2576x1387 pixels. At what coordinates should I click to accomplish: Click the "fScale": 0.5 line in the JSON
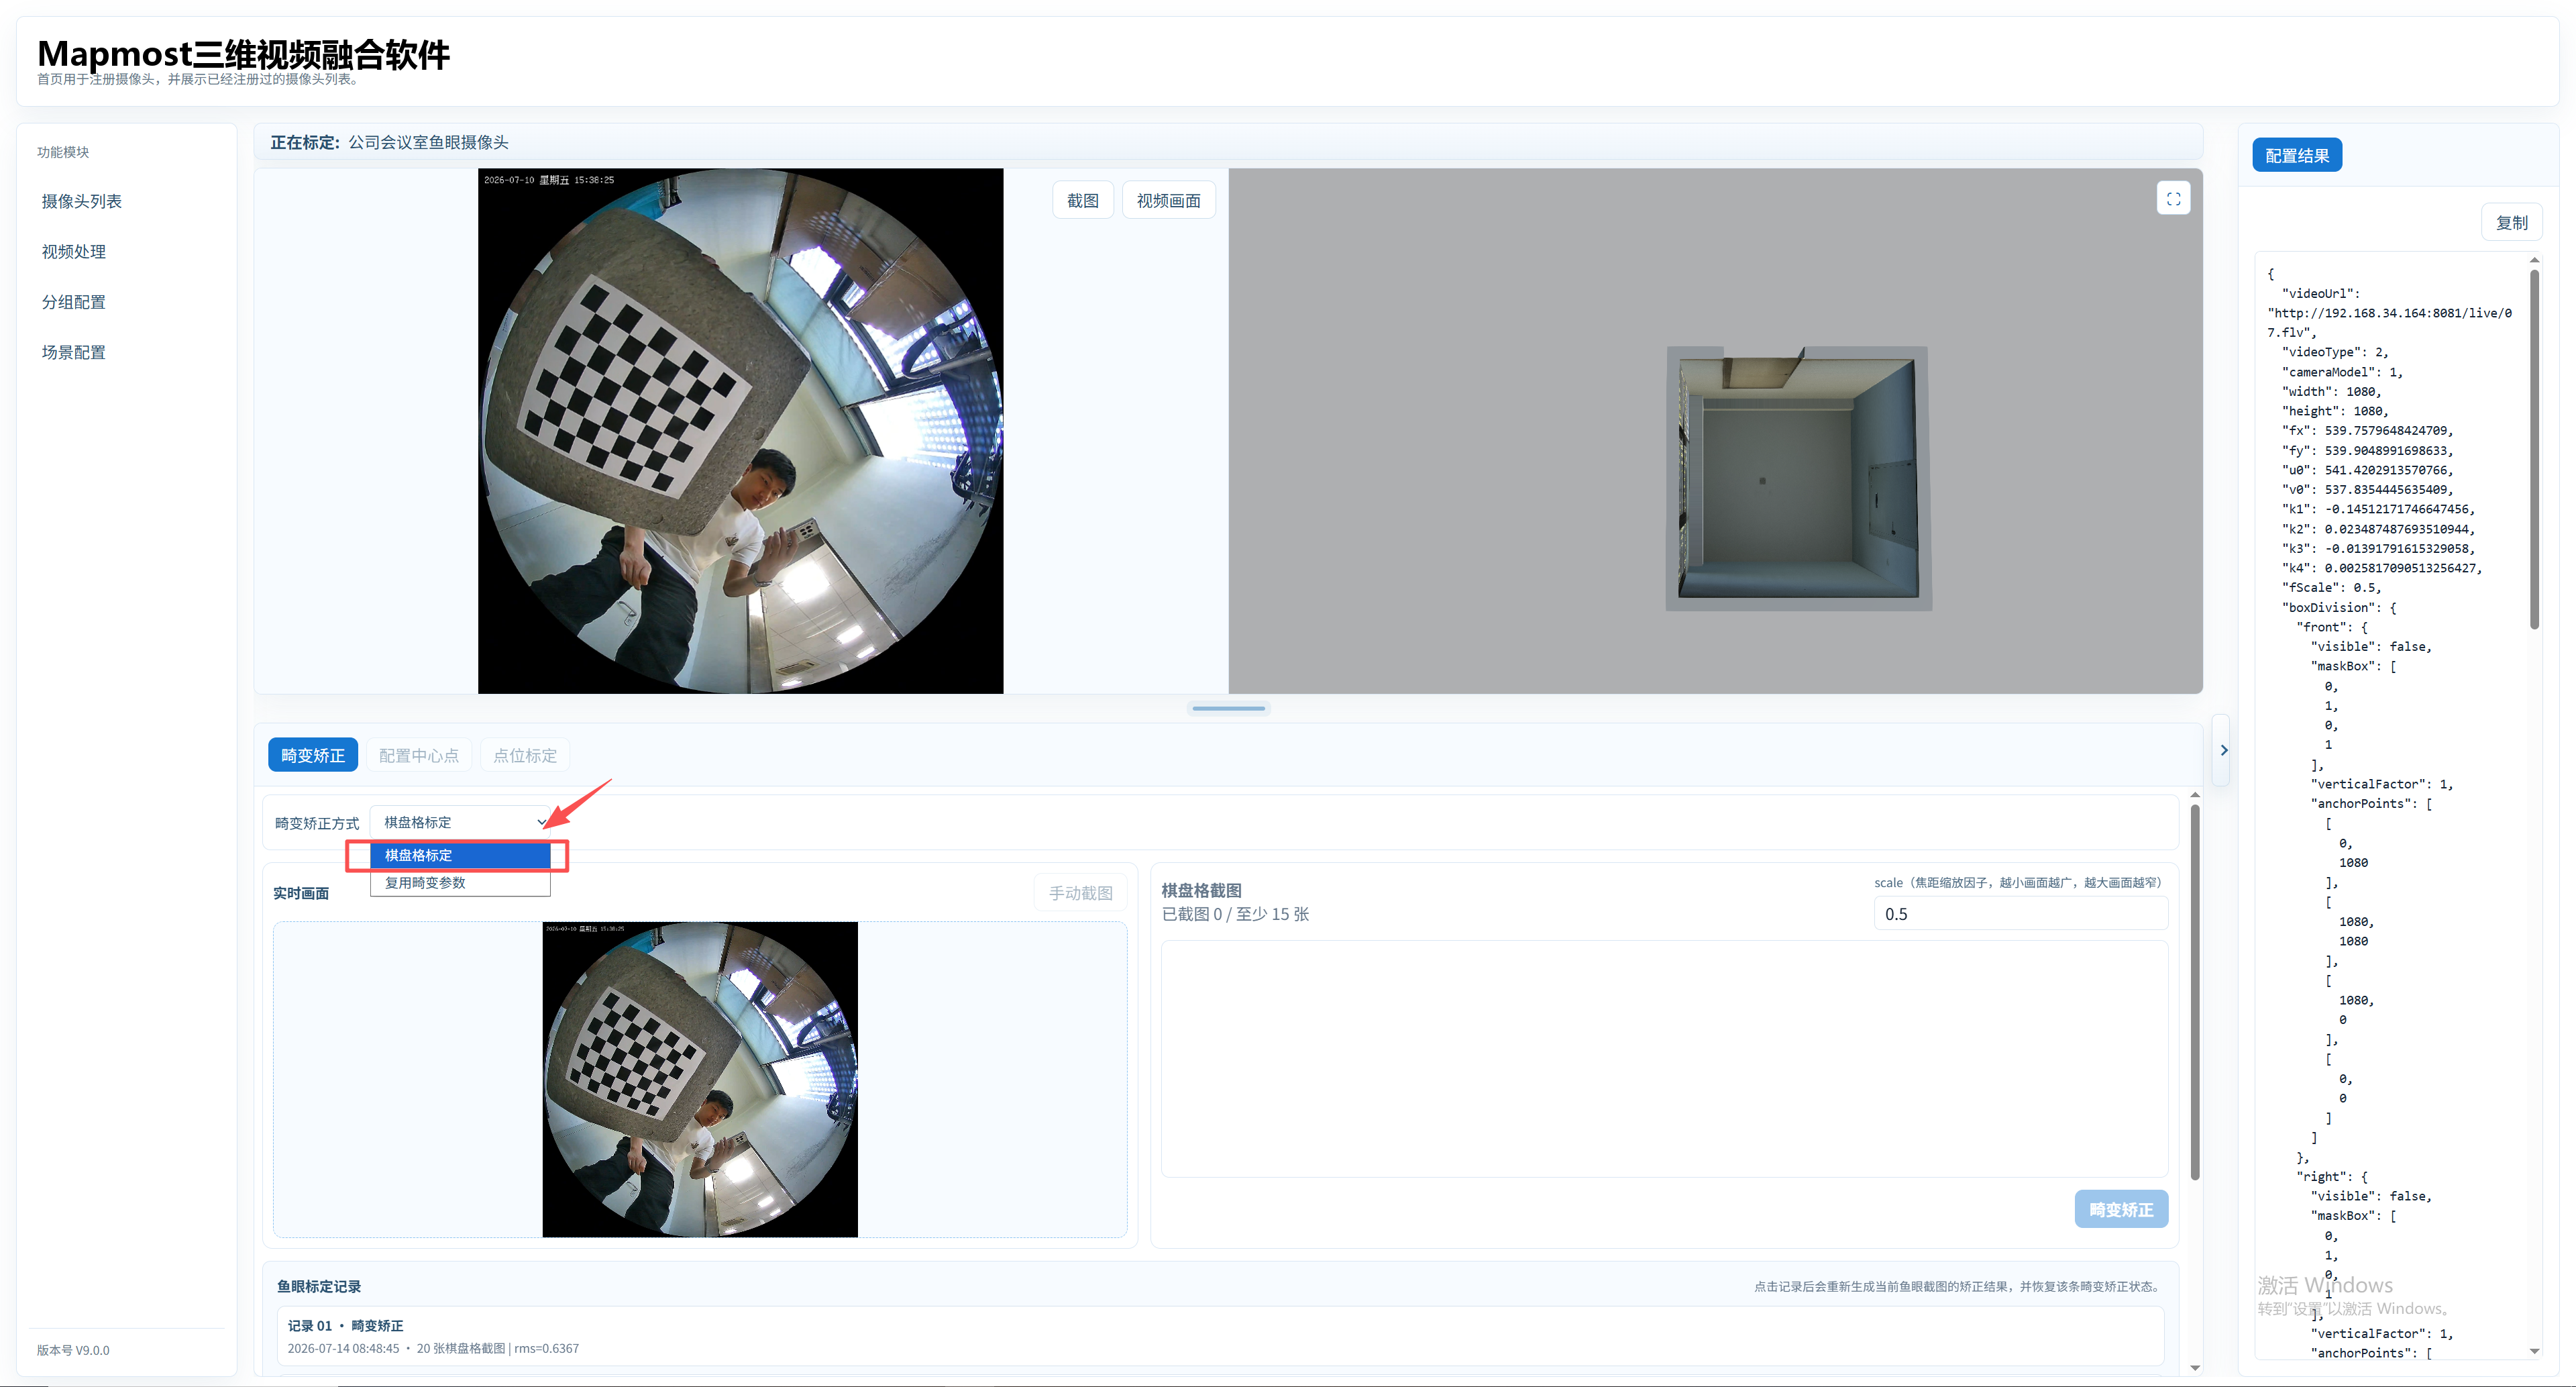pos(2331,587)
